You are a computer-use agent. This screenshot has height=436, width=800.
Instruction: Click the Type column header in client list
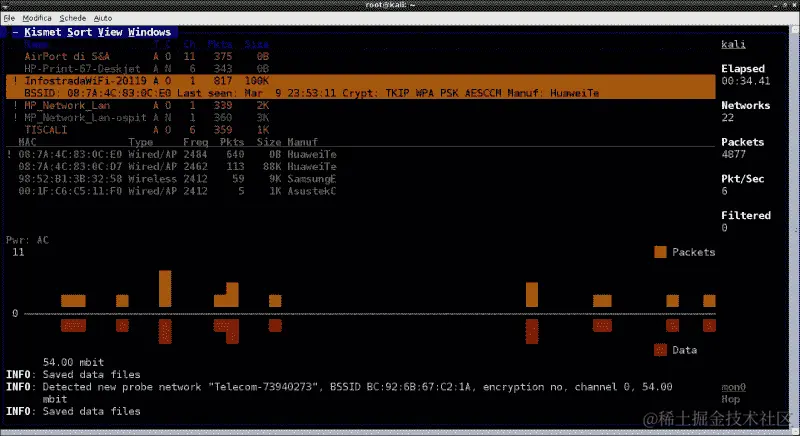click(x=140, y=142)
